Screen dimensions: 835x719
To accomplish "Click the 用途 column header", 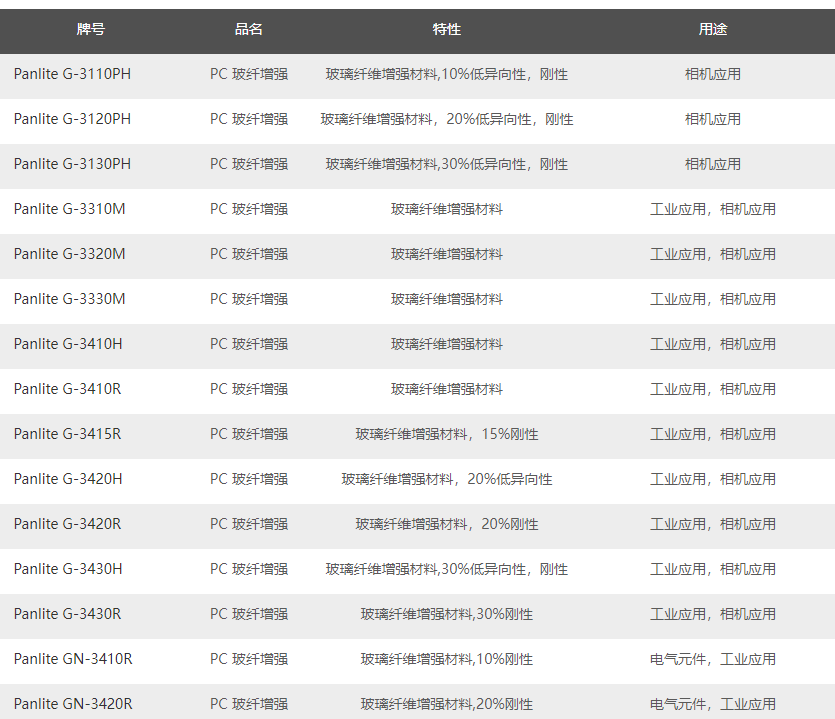I will [712, 30].
